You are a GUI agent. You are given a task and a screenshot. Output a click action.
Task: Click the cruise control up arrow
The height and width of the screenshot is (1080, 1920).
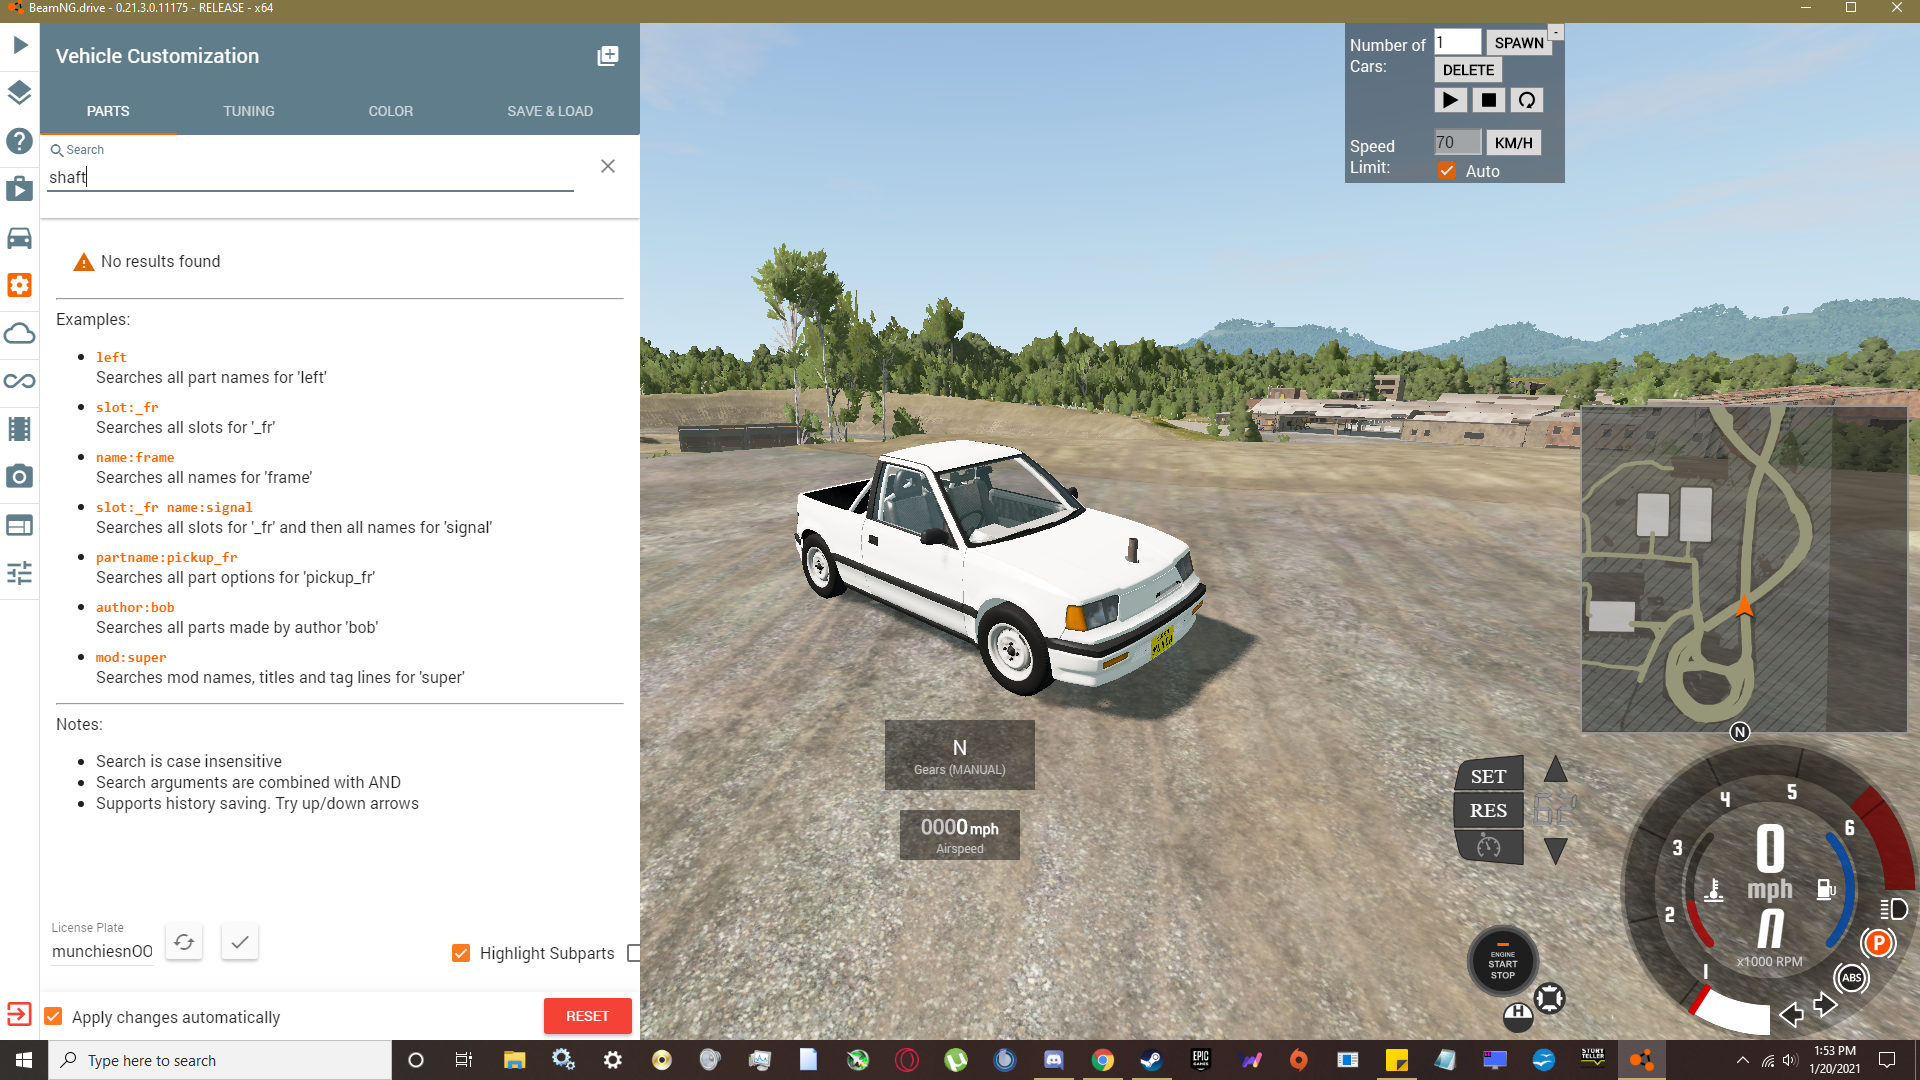tap(1556, 769)
